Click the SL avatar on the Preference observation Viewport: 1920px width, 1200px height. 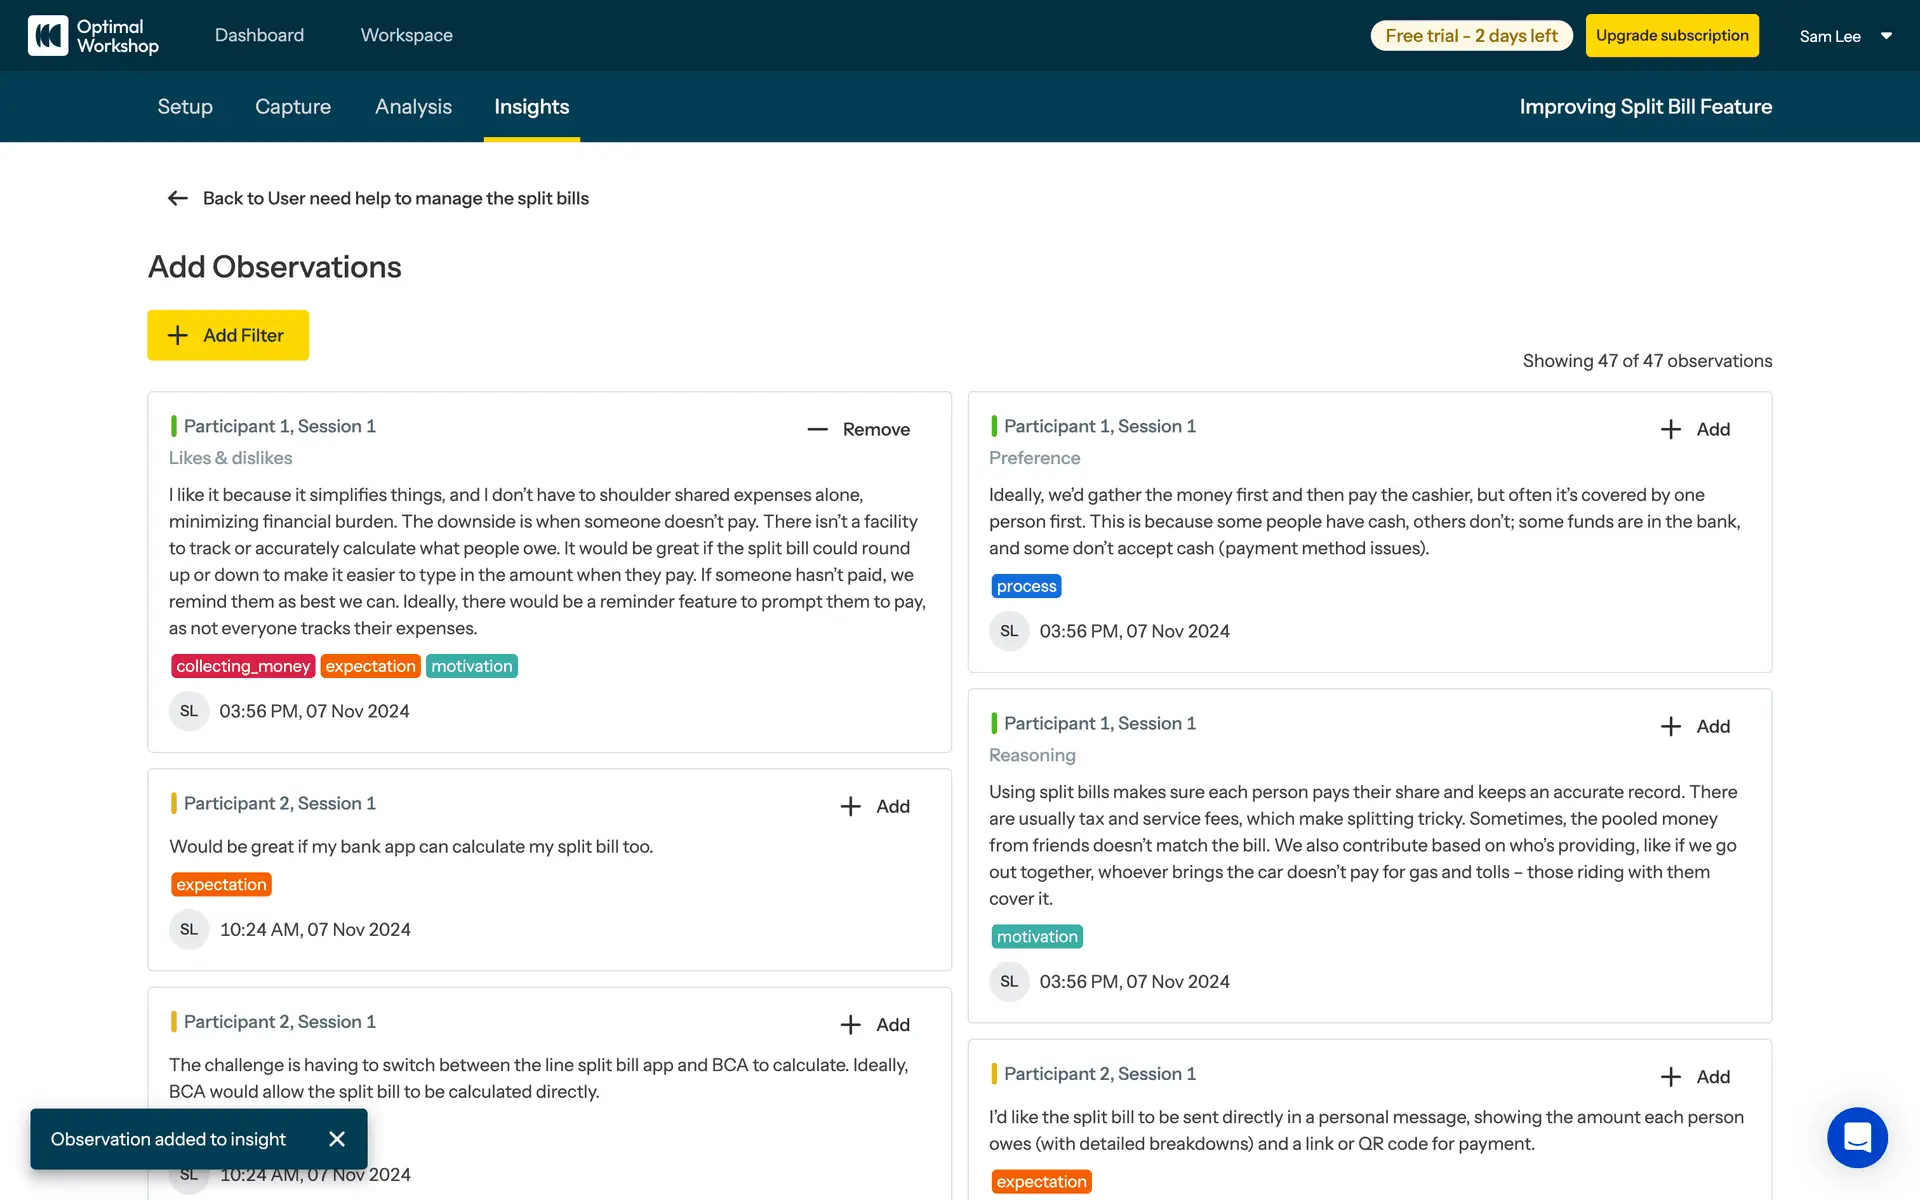click(x=1009, y=631)
